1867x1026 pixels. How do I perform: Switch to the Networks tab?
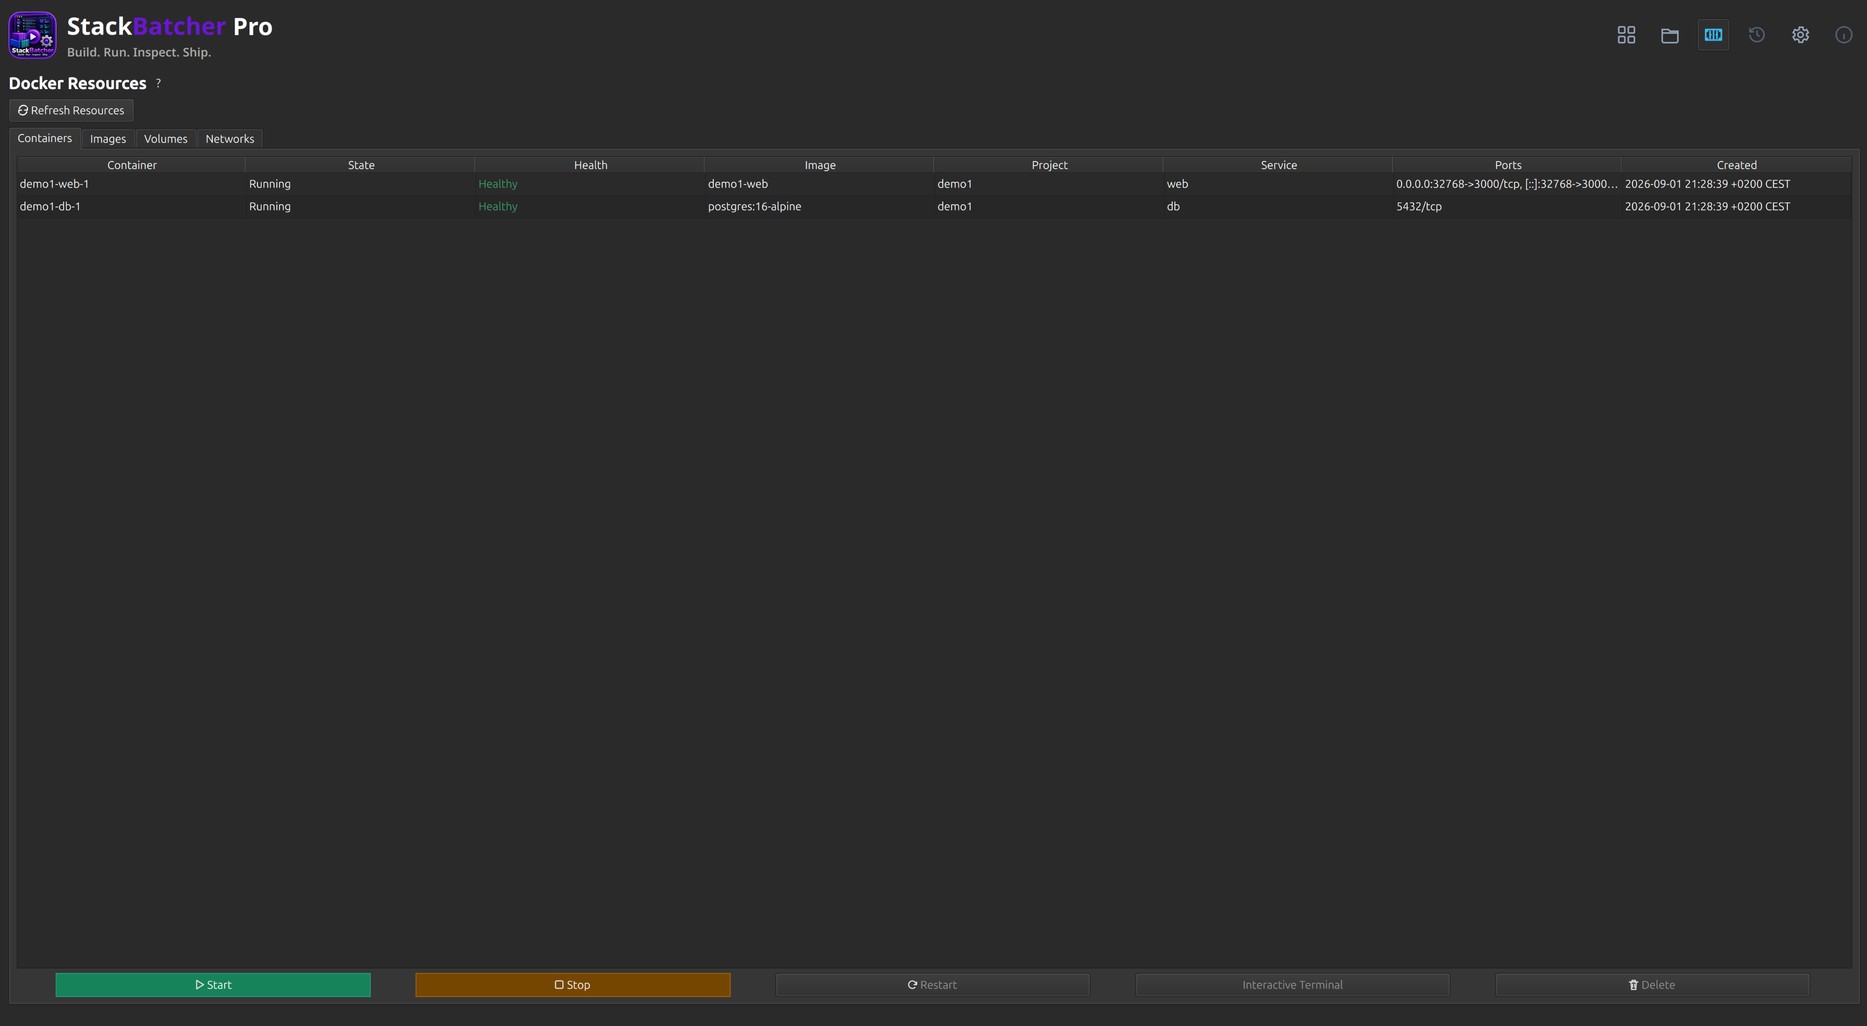[230, 139]
